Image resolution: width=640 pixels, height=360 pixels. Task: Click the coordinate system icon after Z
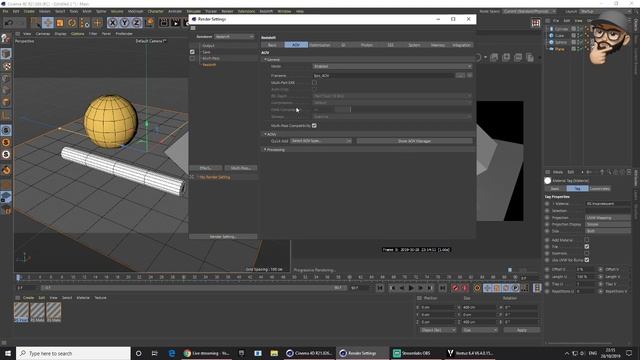point(149,23)
